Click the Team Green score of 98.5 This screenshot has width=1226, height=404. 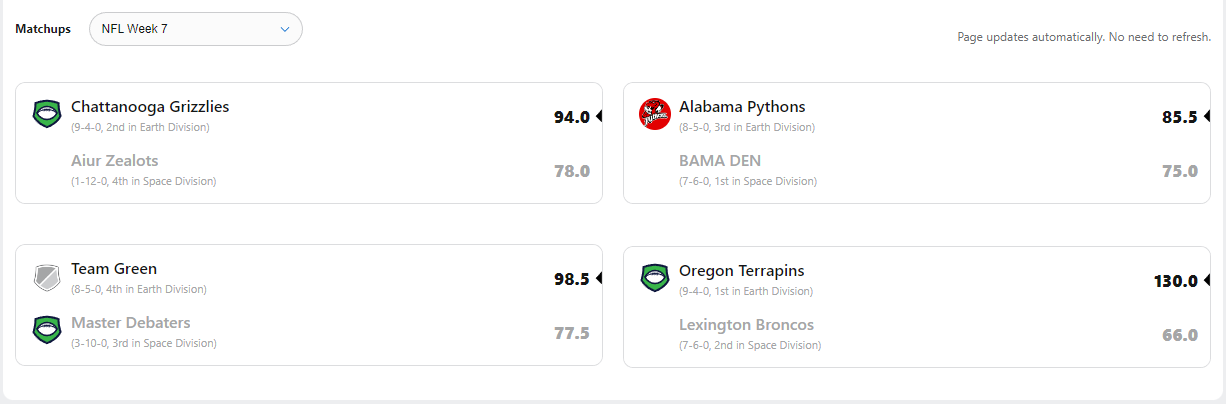click(x=572, y=279)
